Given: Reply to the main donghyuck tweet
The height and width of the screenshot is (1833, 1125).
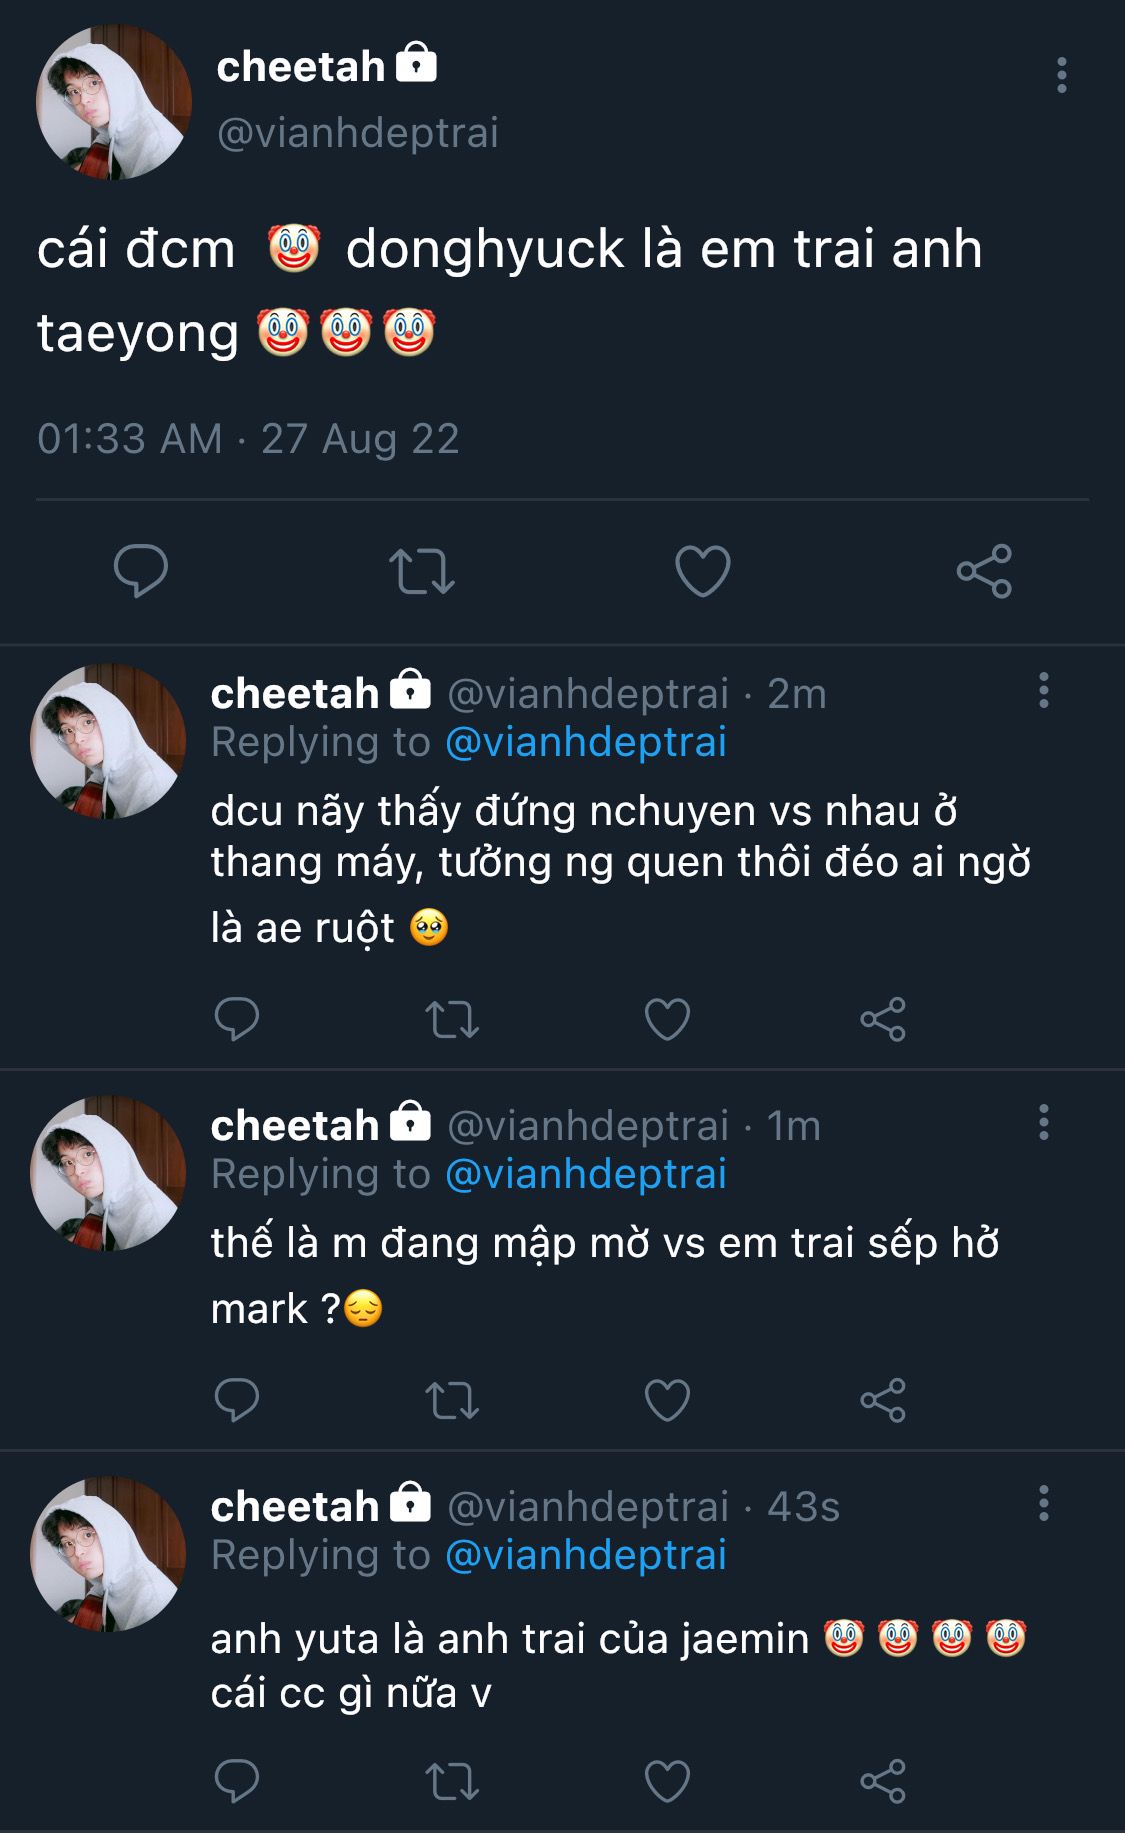Looking at the screenshot, I should (x=141, y=571).
